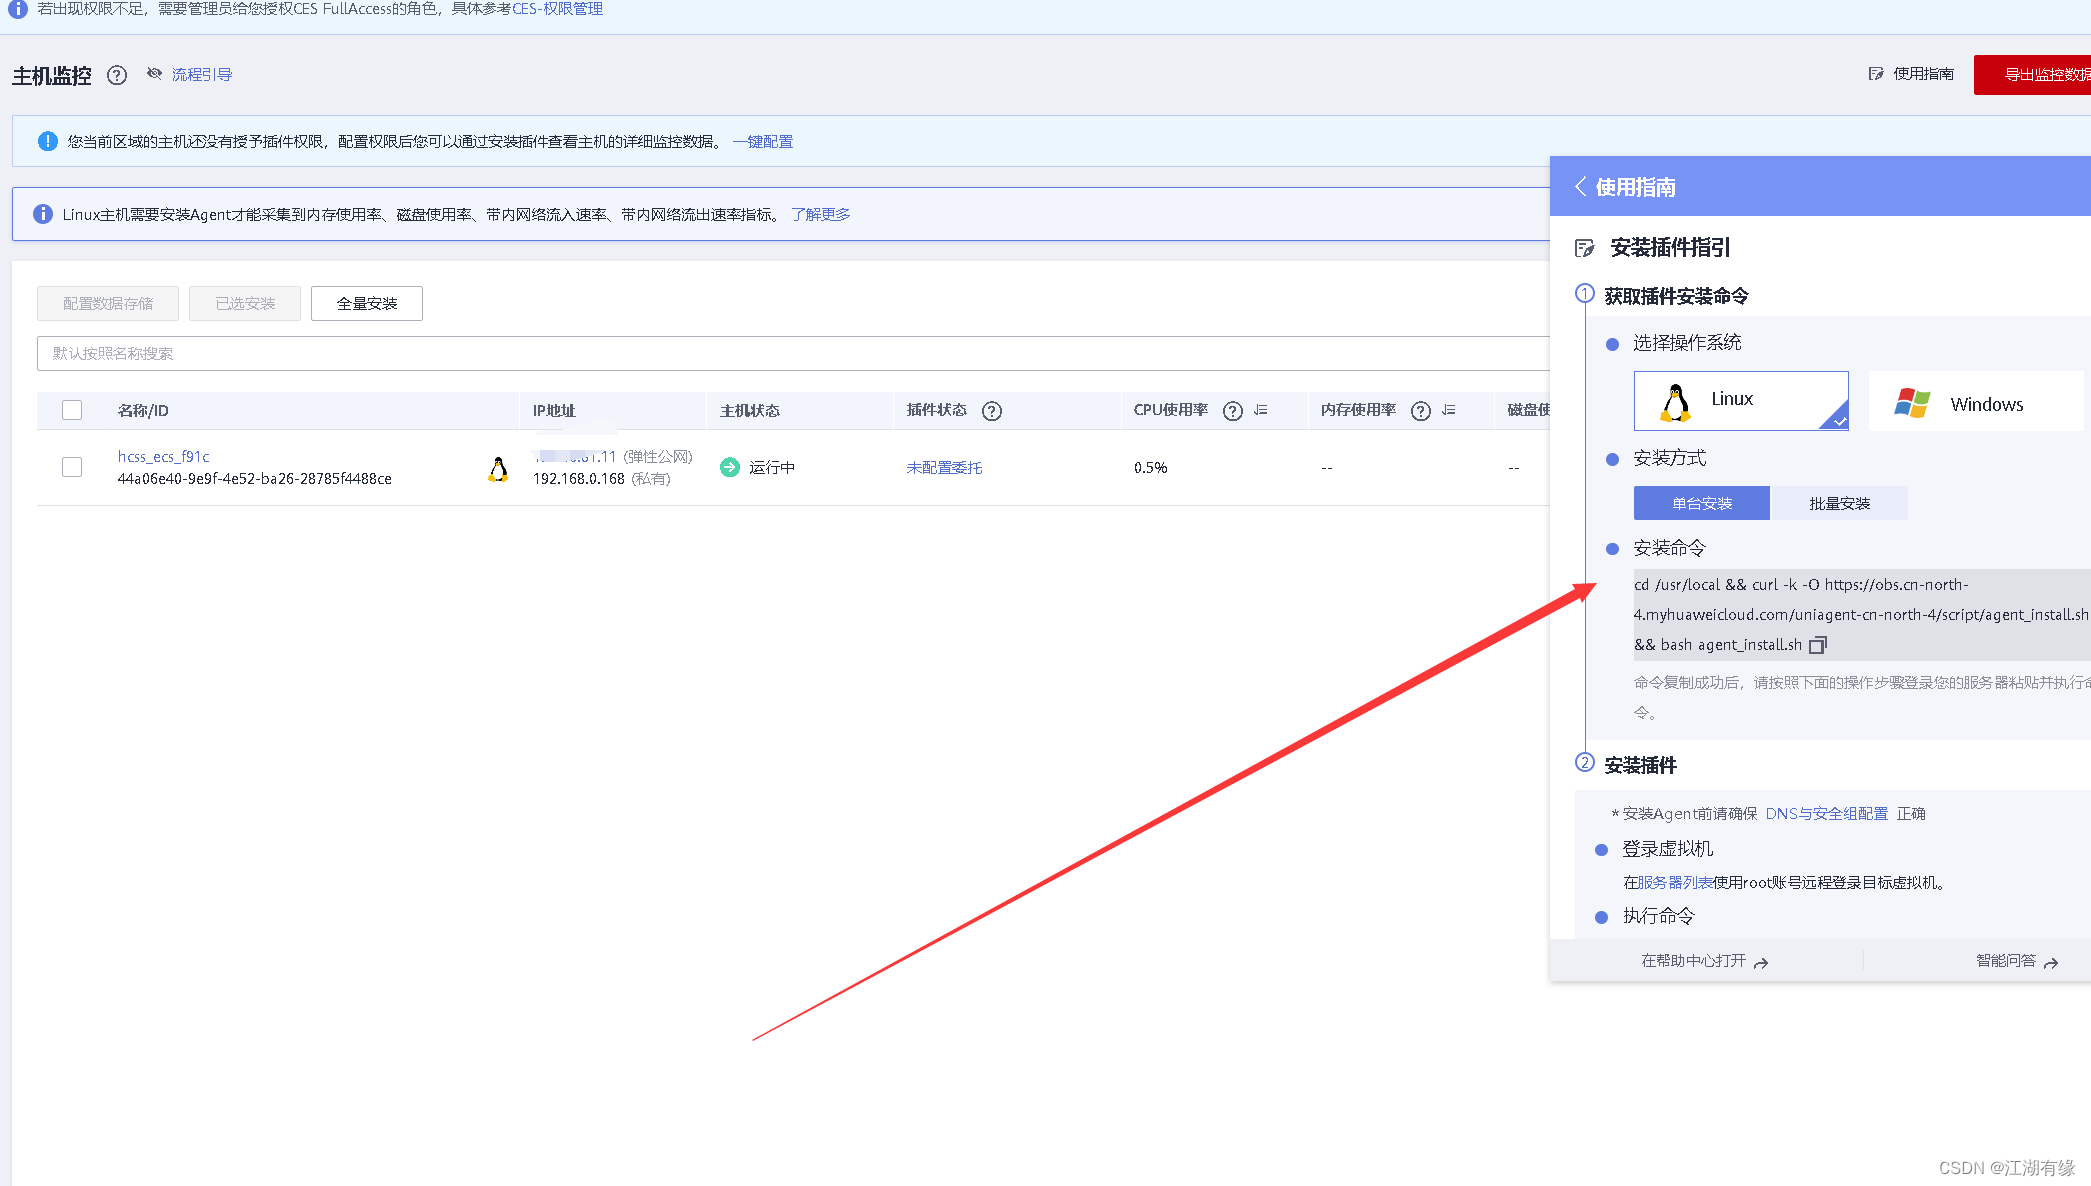The image size is (2091, 1186).
Task: Switch to 单台安装 tab
Action: pos(1701,503)
